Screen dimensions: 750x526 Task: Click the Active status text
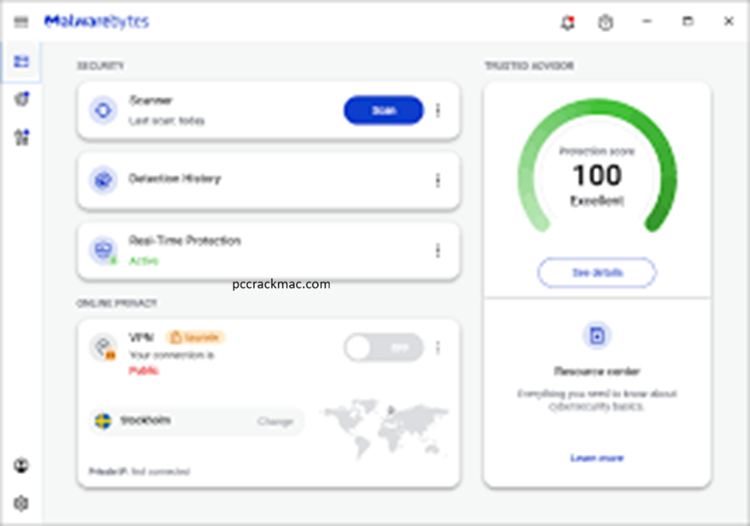pyautogui.click(x=143, y=261)
